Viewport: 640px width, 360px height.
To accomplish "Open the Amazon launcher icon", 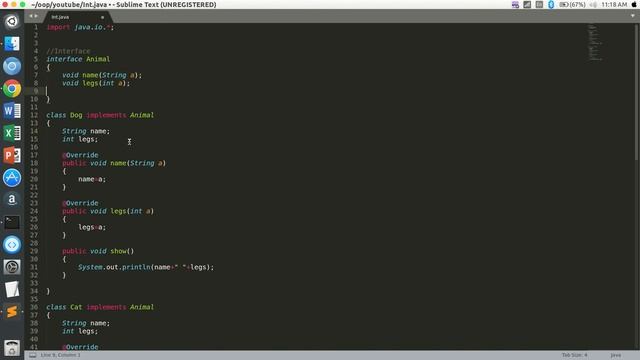I will coord(12,200).
